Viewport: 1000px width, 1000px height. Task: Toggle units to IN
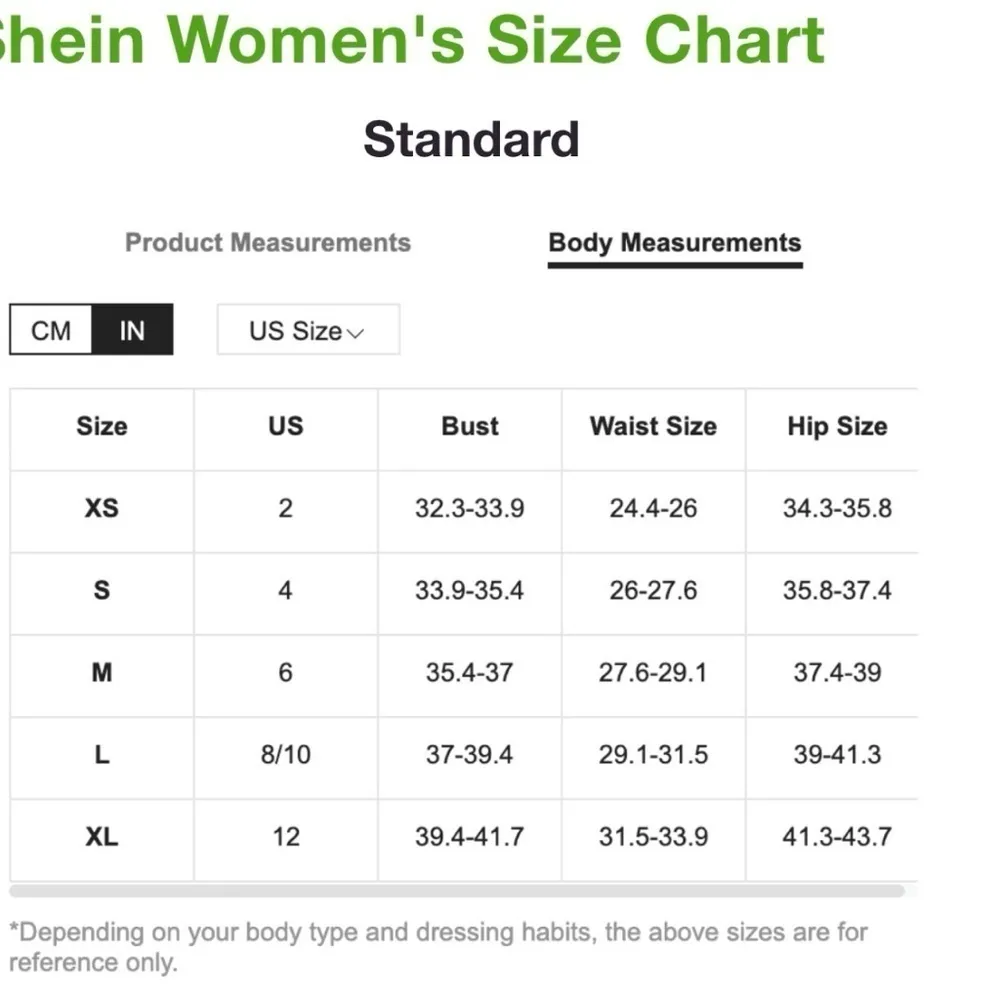click(132, 330)
